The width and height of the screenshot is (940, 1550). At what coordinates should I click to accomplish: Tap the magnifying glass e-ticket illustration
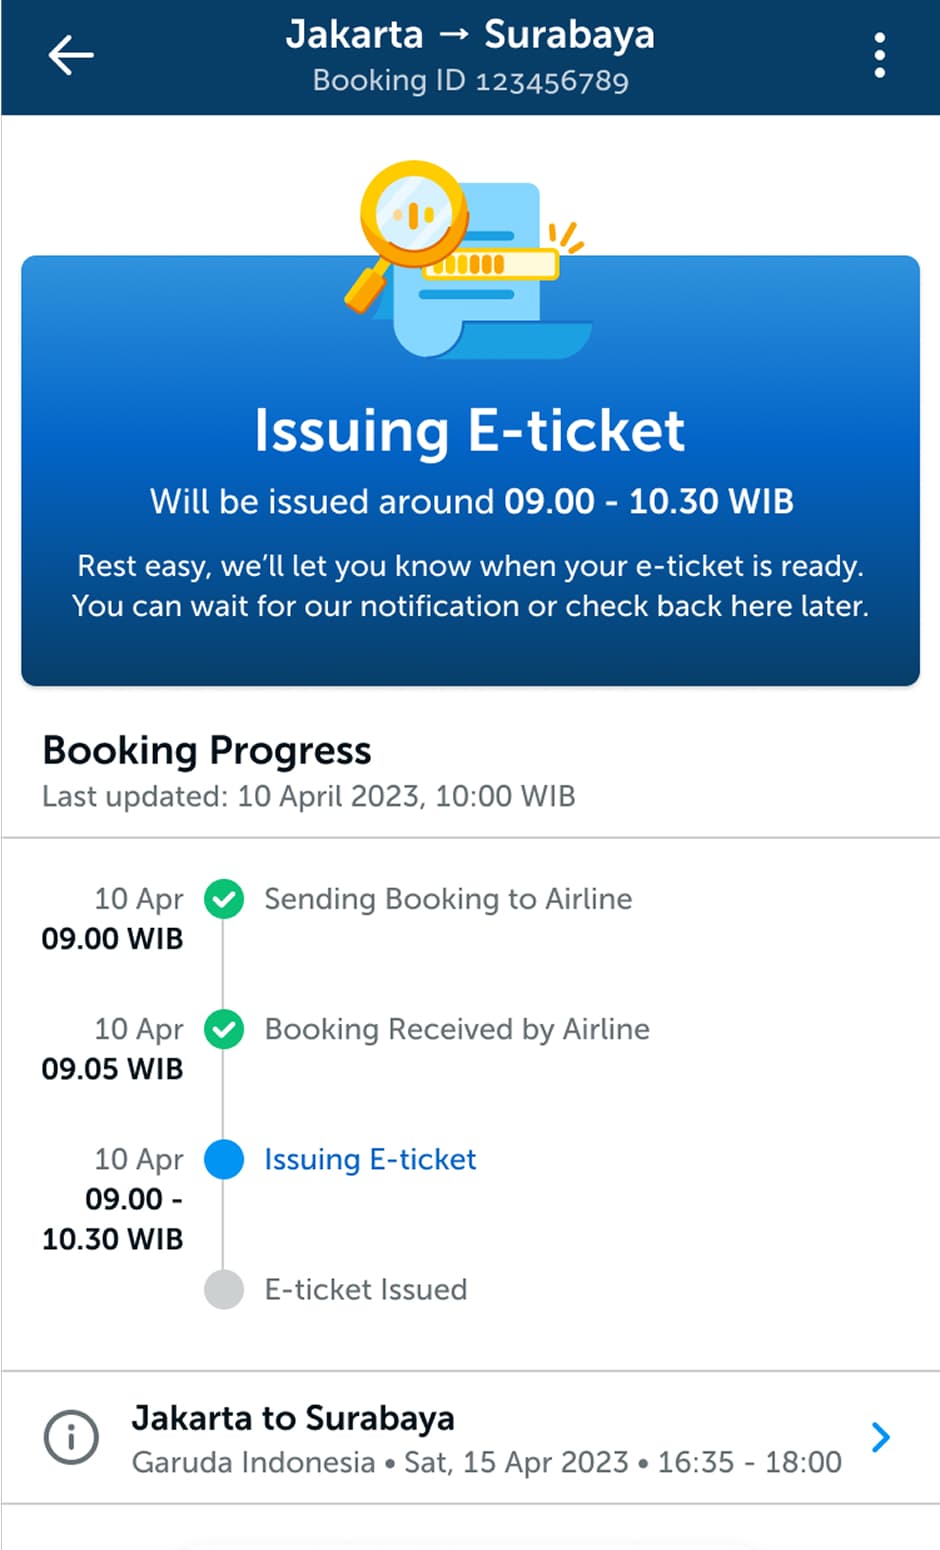(466, 260)
